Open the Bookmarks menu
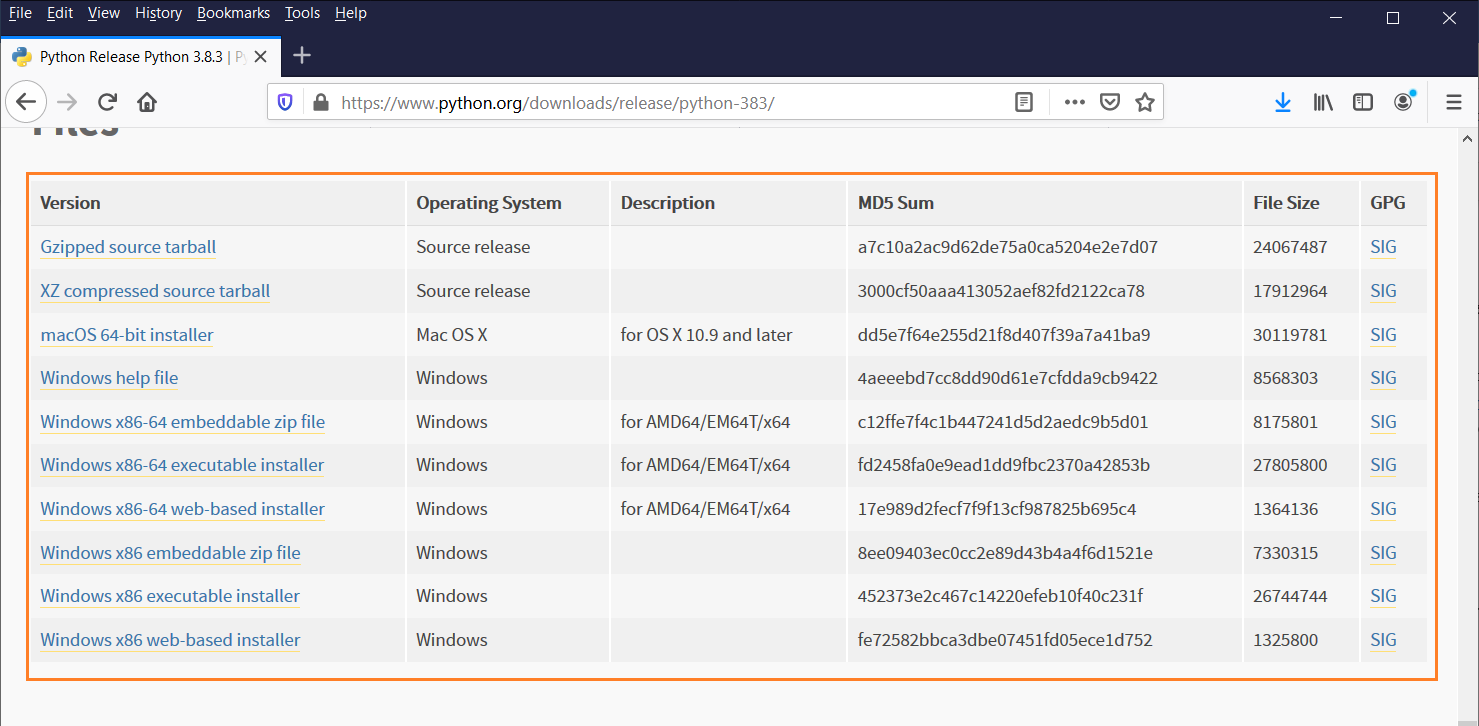Screen dimensions: 1479x726 [x=233, y=13]
